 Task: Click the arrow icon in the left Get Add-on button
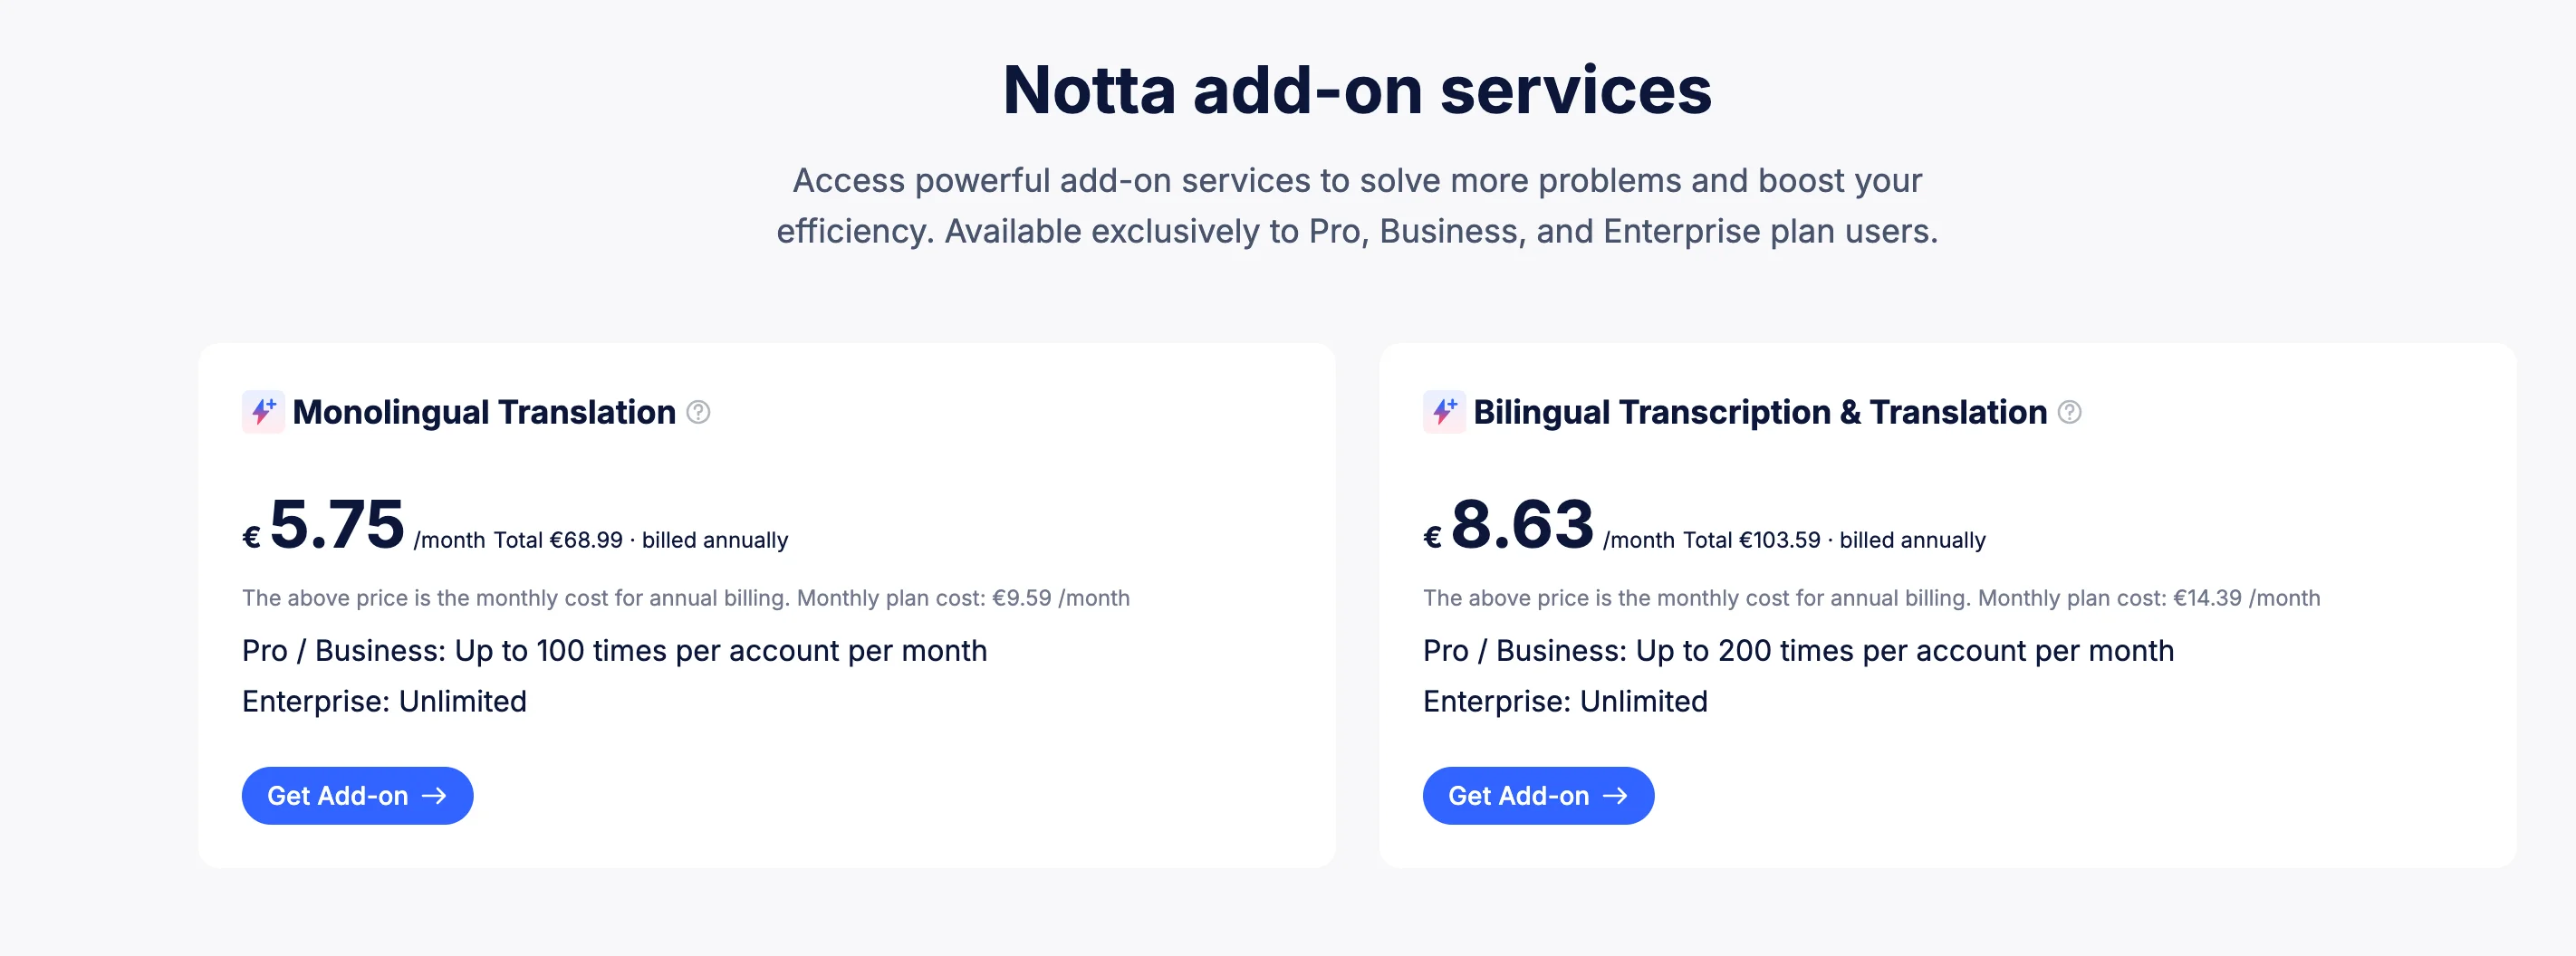click(x=435, y=795)
